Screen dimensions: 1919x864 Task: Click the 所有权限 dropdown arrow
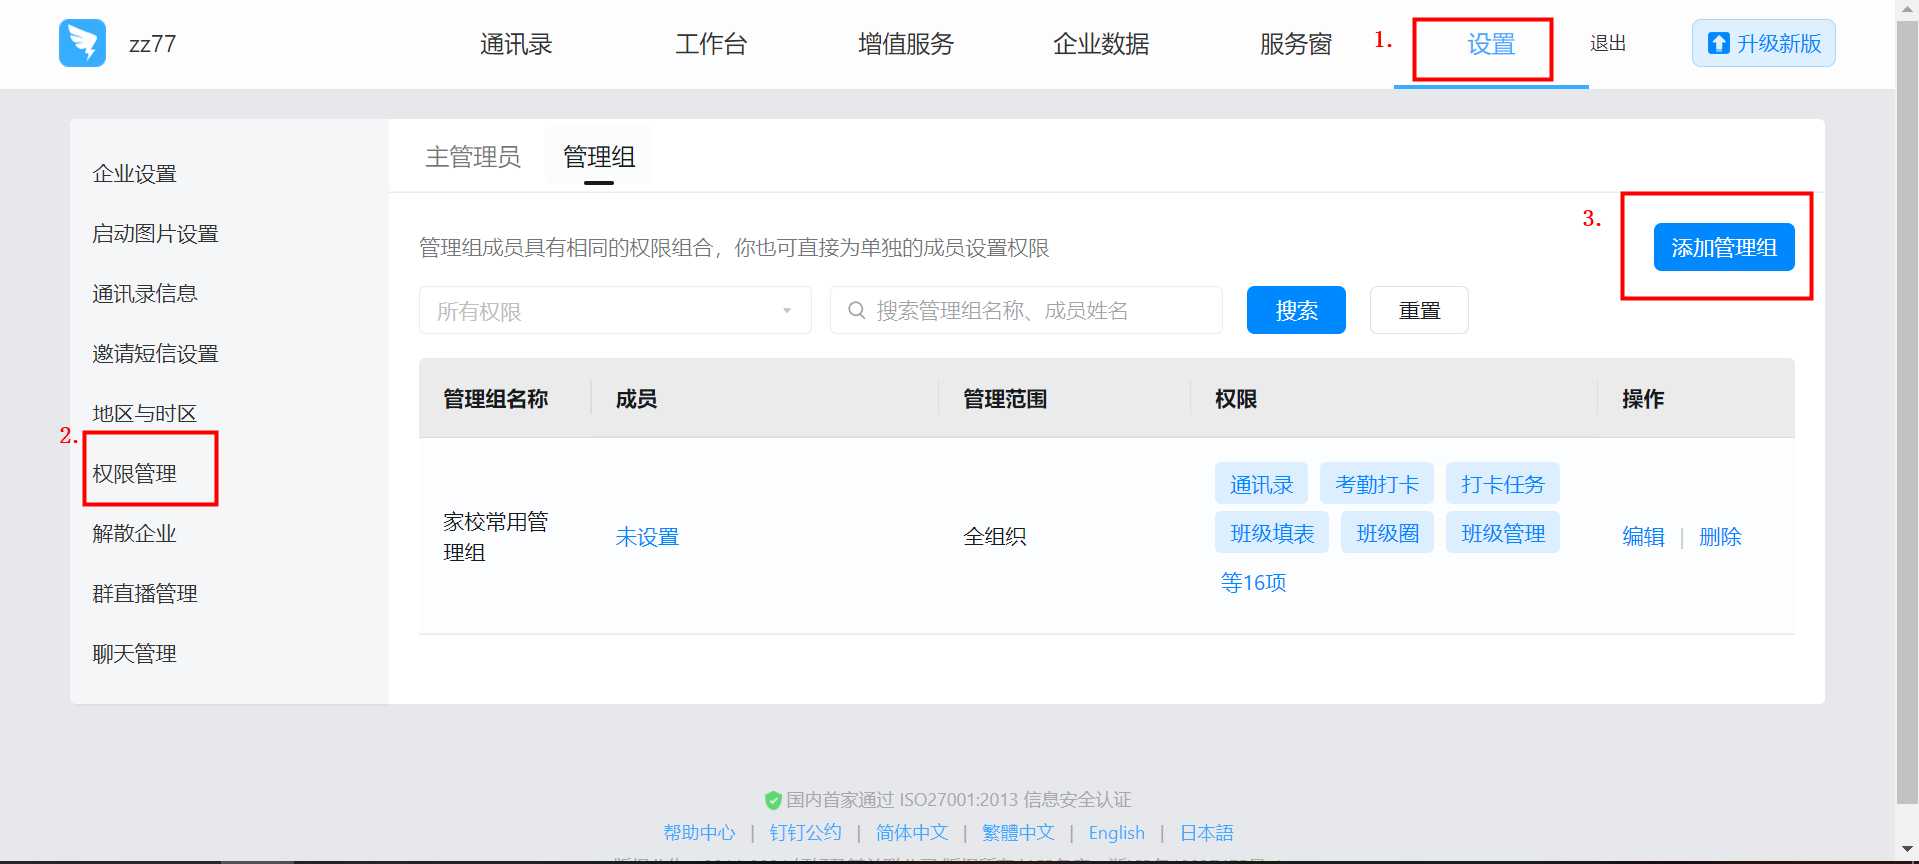787,311
